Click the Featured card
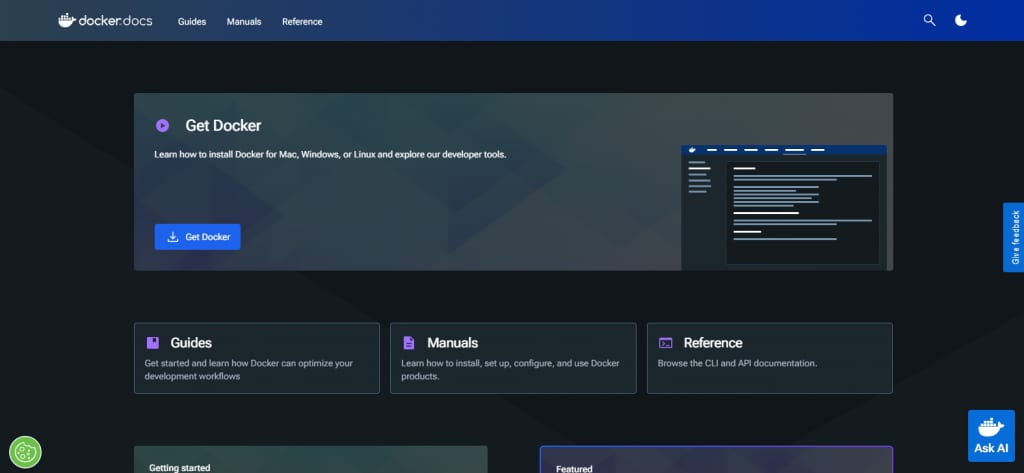 click(716, 459)
